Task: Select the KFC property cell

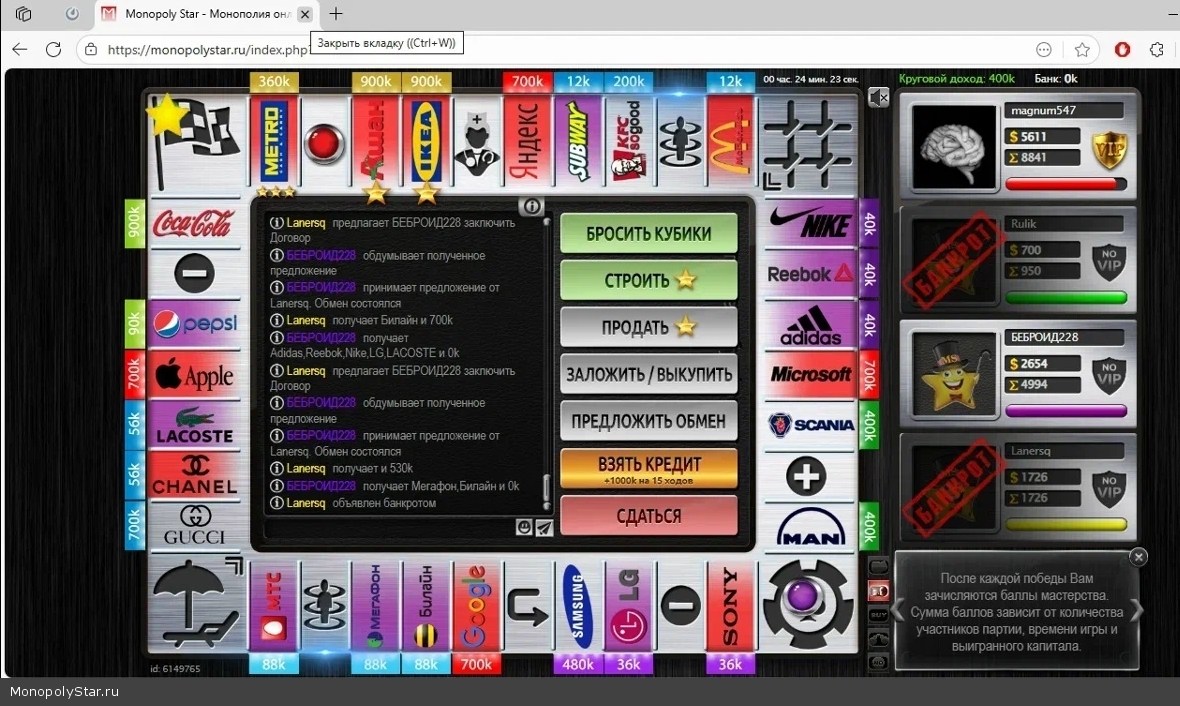Action: pos(628,140)
